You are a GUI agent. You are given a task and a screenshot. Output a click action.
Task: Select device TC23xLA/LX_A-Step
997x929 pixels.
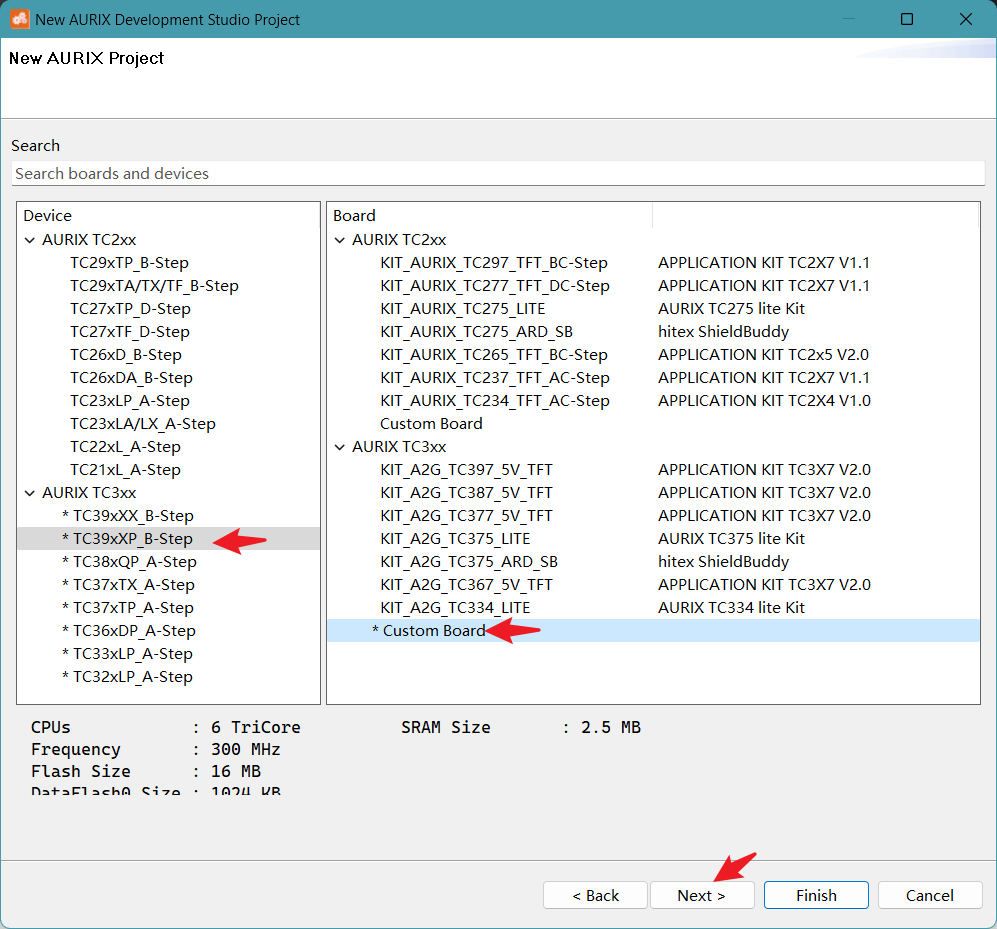point(142,423)
